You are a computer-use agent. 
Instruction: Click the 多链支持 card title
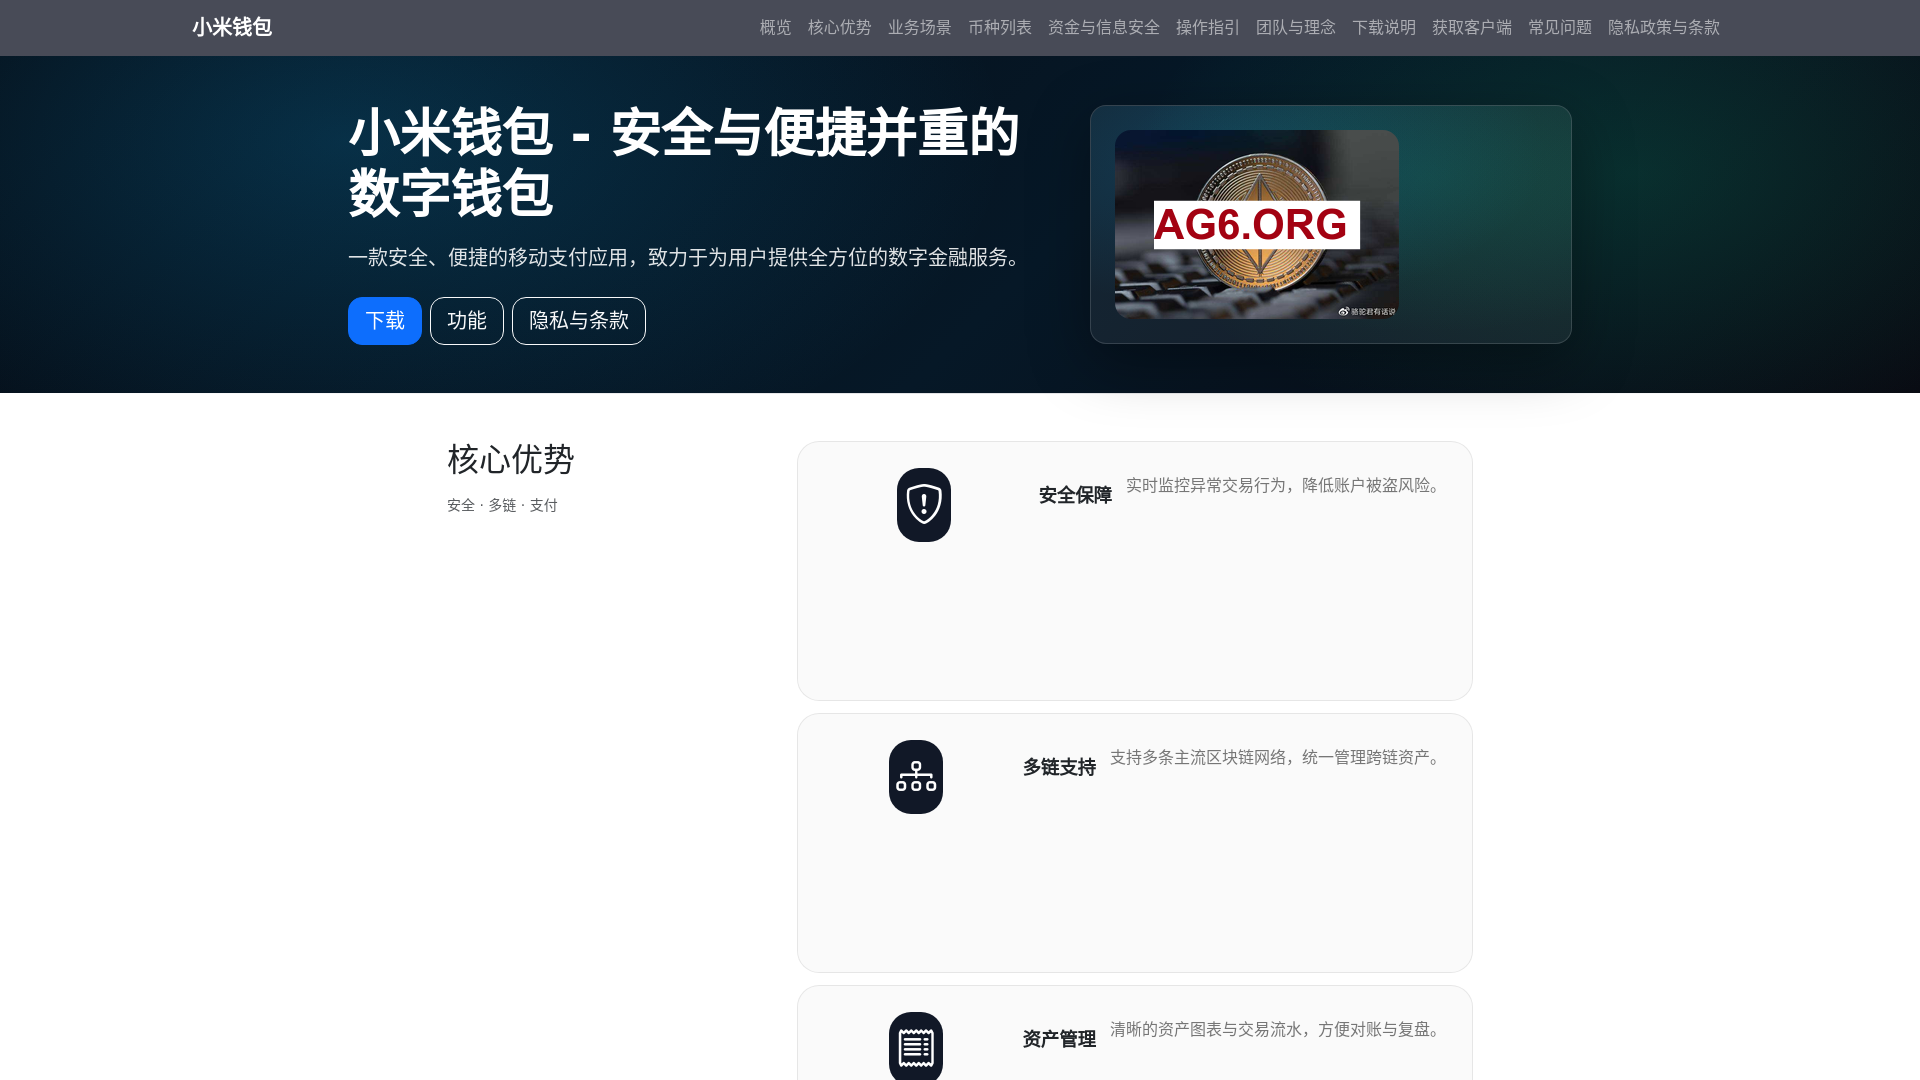(1059, 767)
